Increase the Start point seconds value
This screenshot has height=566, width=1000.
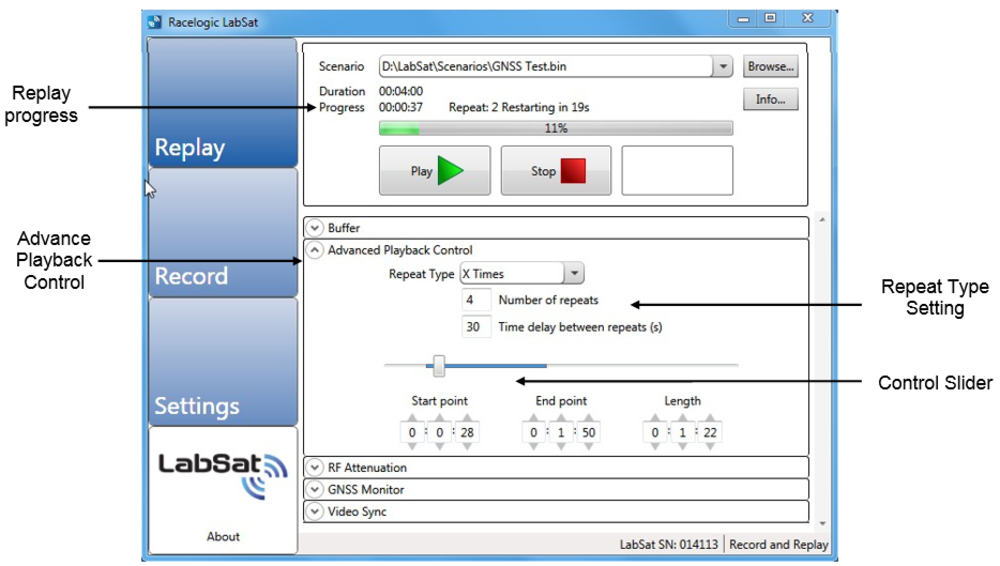[x=466, y=418]
